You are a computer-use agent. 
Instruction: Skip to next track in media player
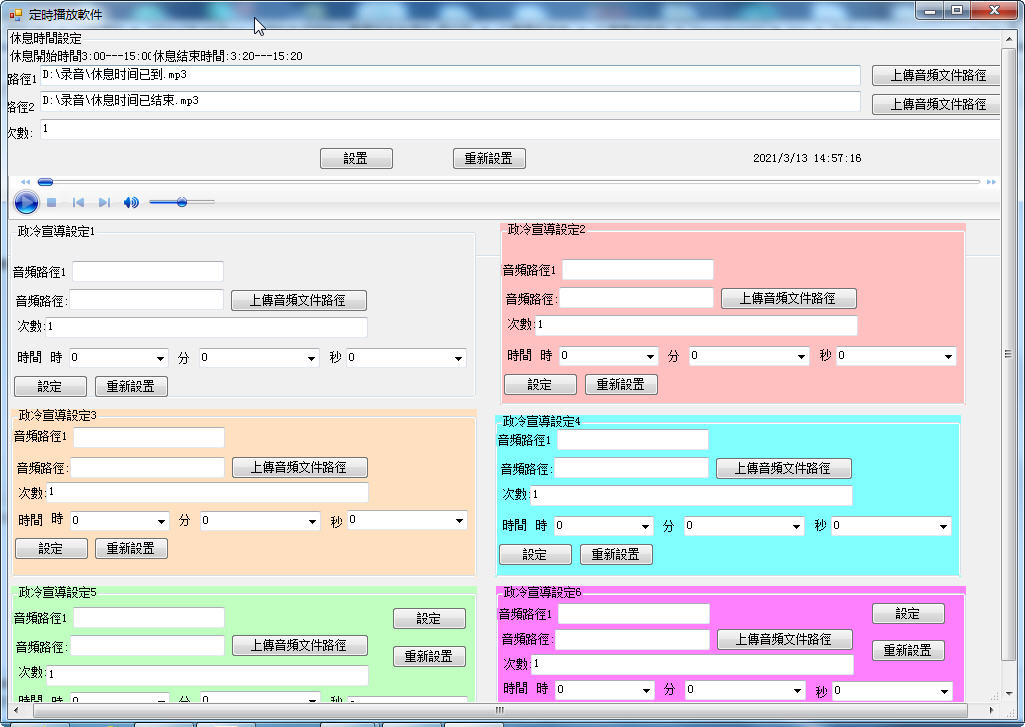tap(104, 203)
